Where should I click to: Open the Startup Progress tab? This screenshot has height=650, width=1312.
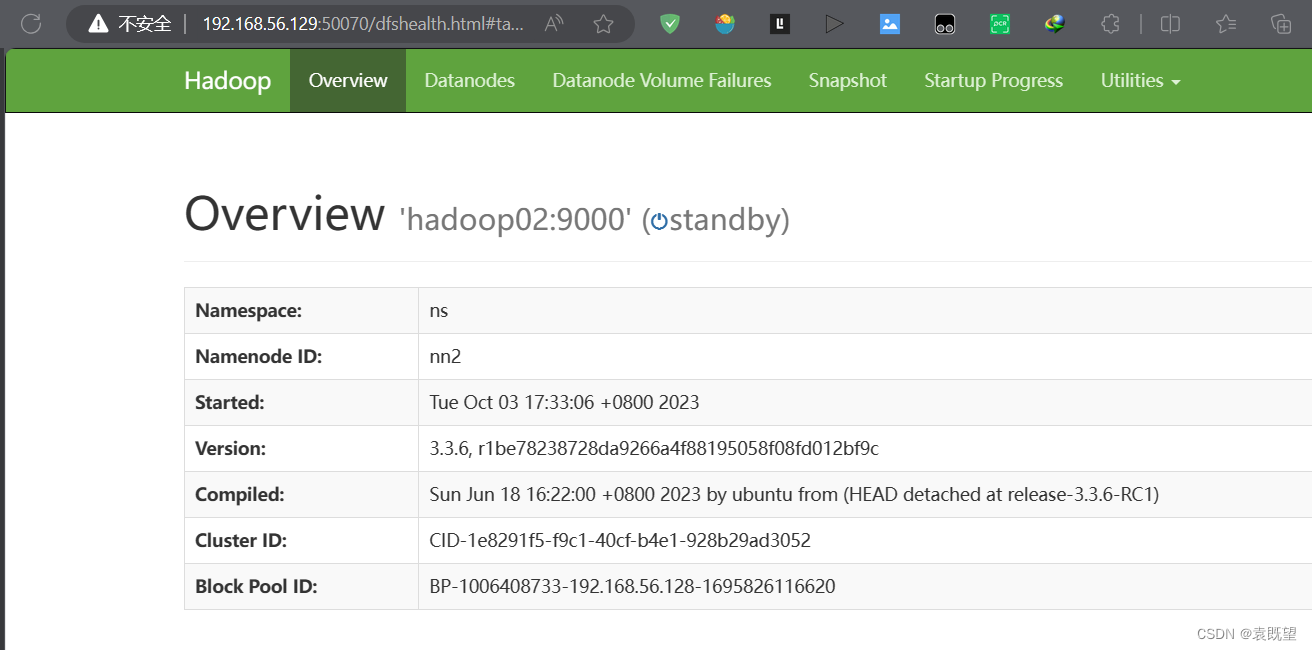[x=994, y=81]
